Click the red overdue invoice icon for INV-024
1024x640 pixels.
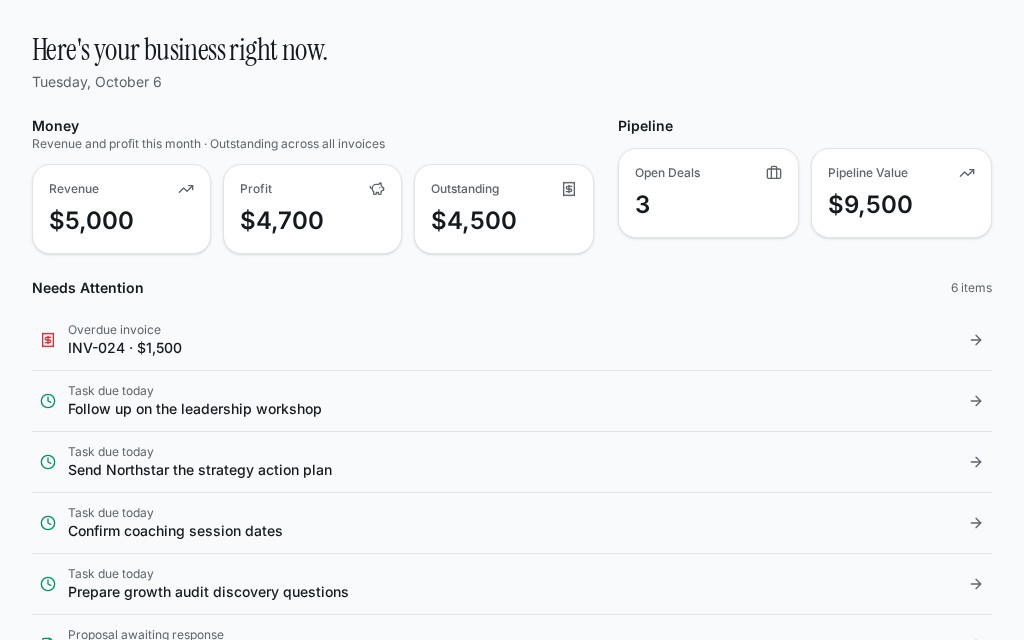click(48, 340)
